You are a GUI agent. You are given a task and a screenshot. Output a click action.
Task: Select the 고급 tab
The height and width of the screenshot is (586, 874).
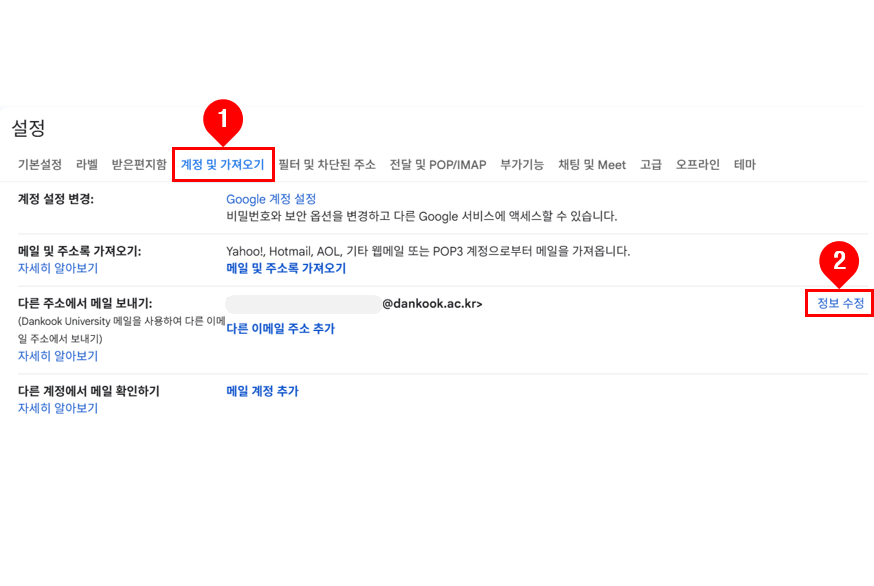pos(651,165)
